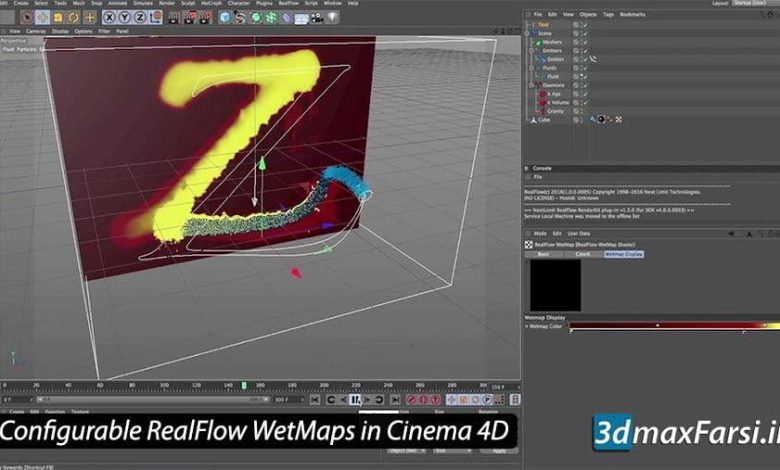Collapse the Scene node
780x470 pixels.
[x=528, y=33]
